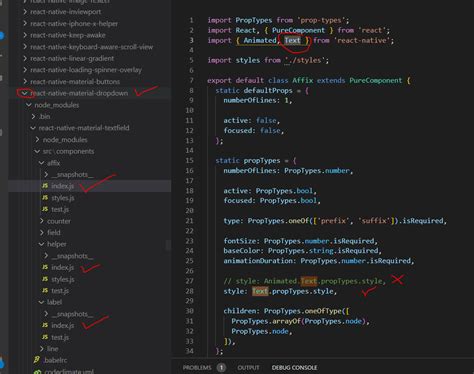Image resolution: width=474 pixels, height=374 pixels.
Task: Click the problems count badge '1'
Action: pyautogui.click(x=221, y=367)
